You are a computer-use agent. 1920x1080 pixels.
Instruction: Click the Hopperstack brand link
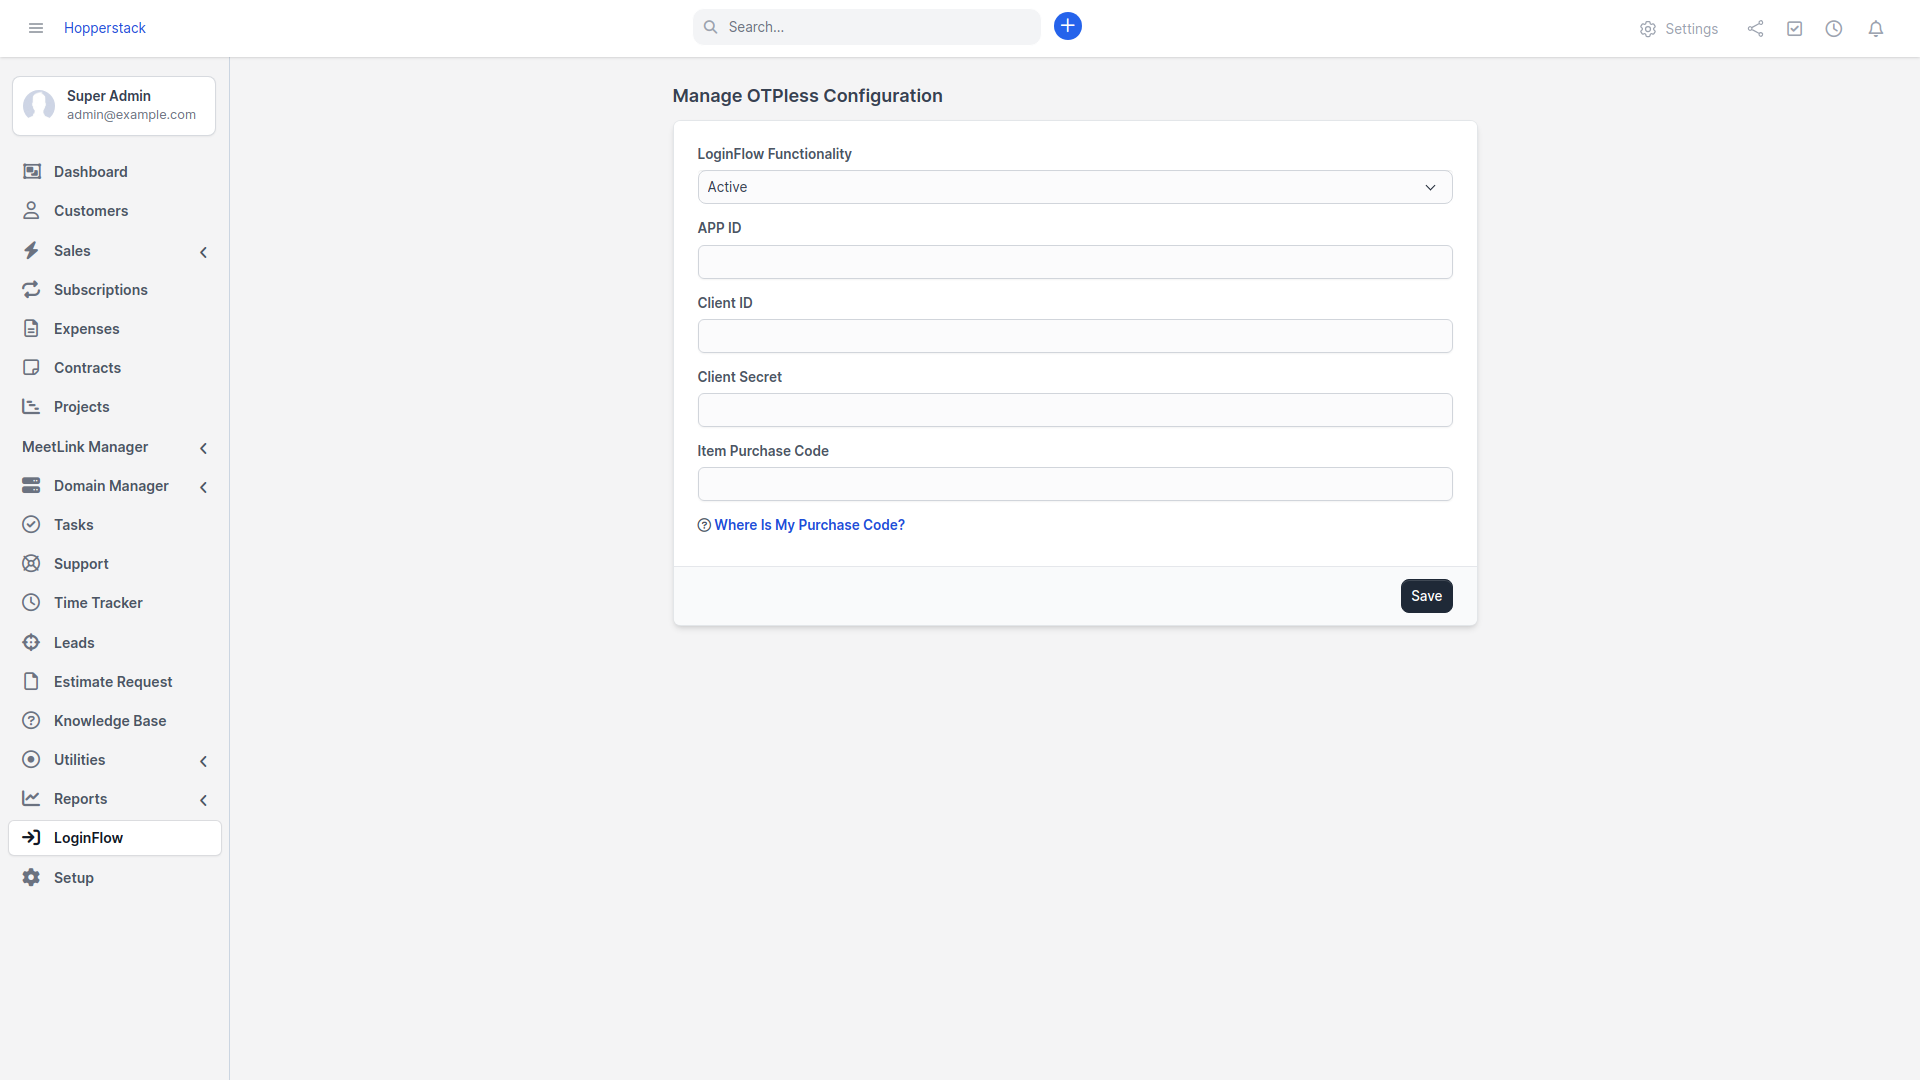[105, 28]
